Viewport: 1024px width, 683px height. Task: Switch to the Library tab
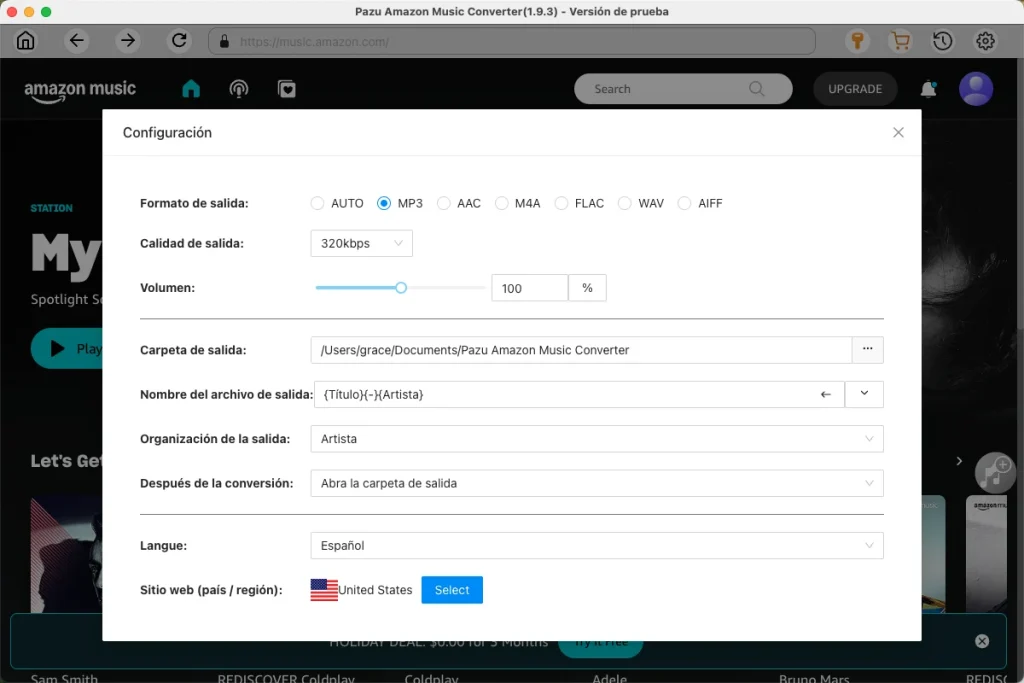tap(286, 88)
